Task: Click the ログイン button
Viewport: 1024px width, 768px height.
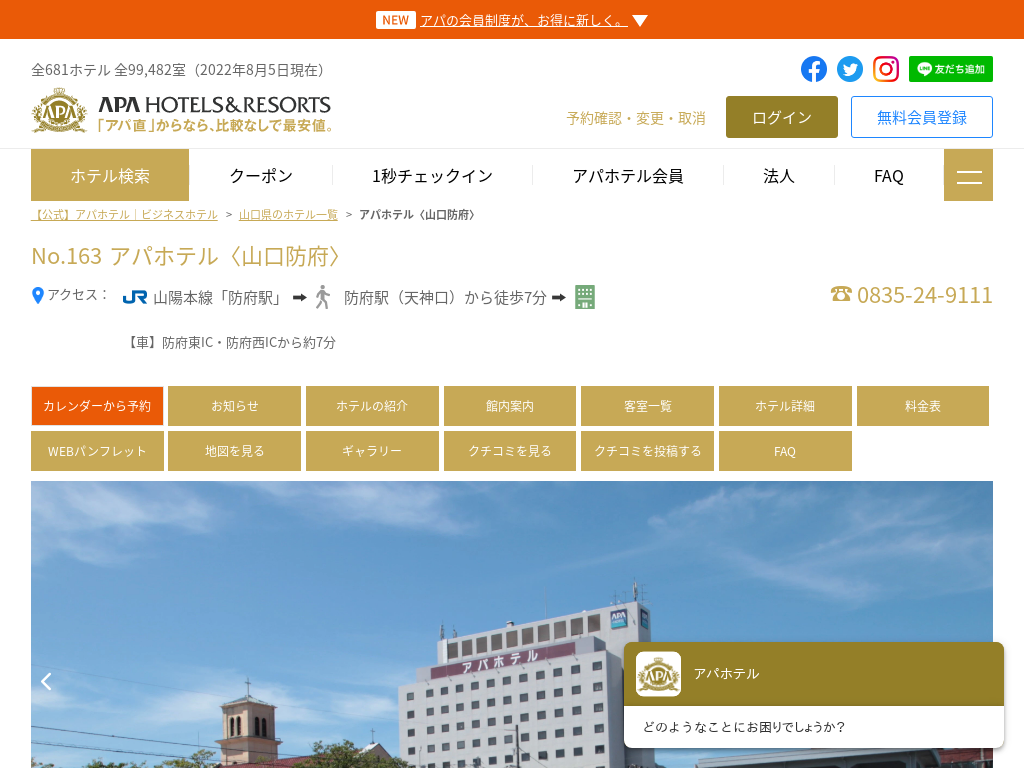Action: pos(782,117)
